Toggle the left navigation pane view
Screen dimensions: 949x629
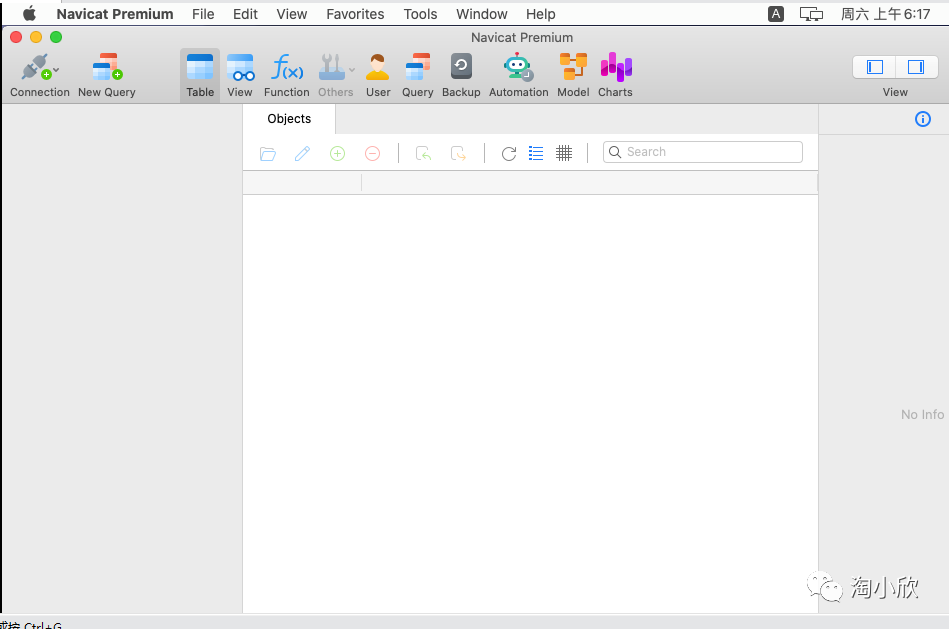875,67
